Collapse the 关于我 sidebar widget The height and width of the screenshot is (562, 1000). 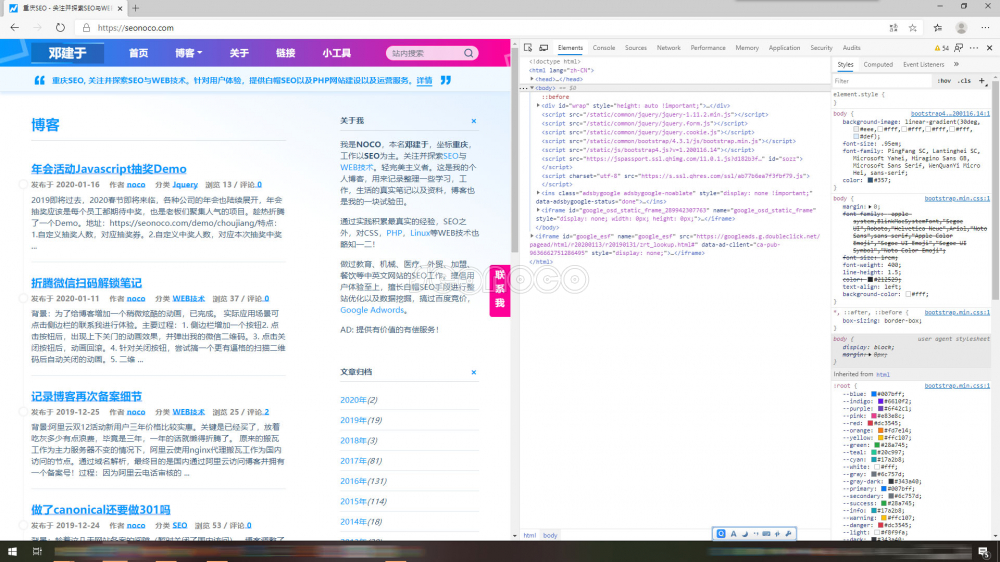click(x=474, y=121)
